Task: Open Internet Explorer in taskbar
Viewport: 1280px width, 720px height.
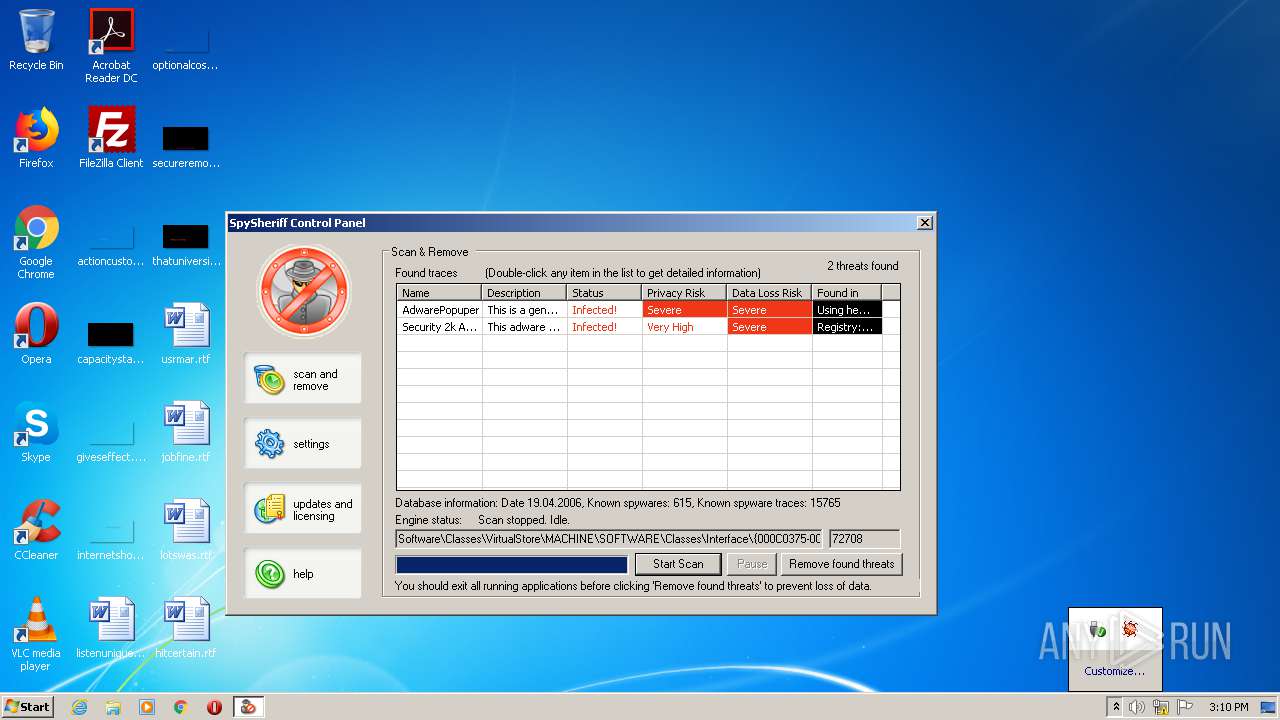Action: [x=80, y=707]
